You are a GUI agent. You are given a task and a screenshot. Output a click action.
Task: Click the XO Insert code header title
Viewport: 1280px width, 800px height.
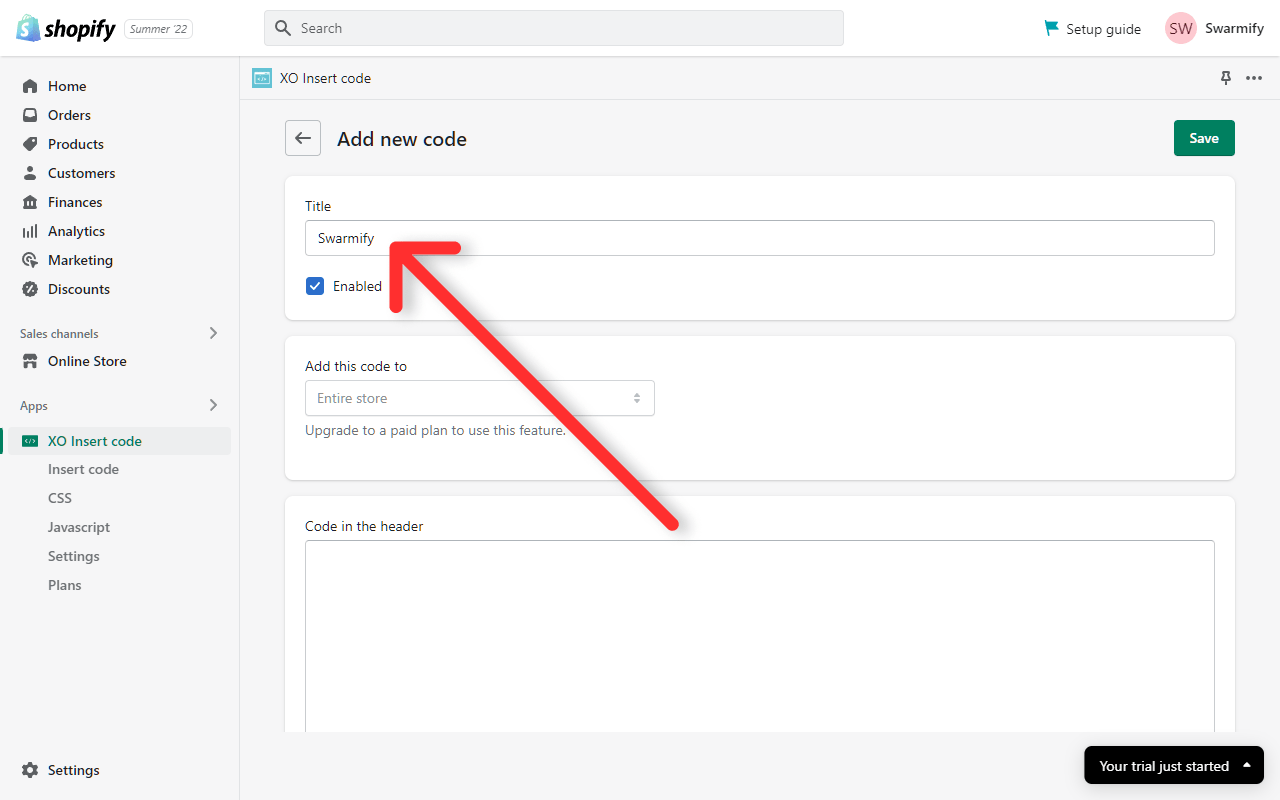click(x=325, y=78)
